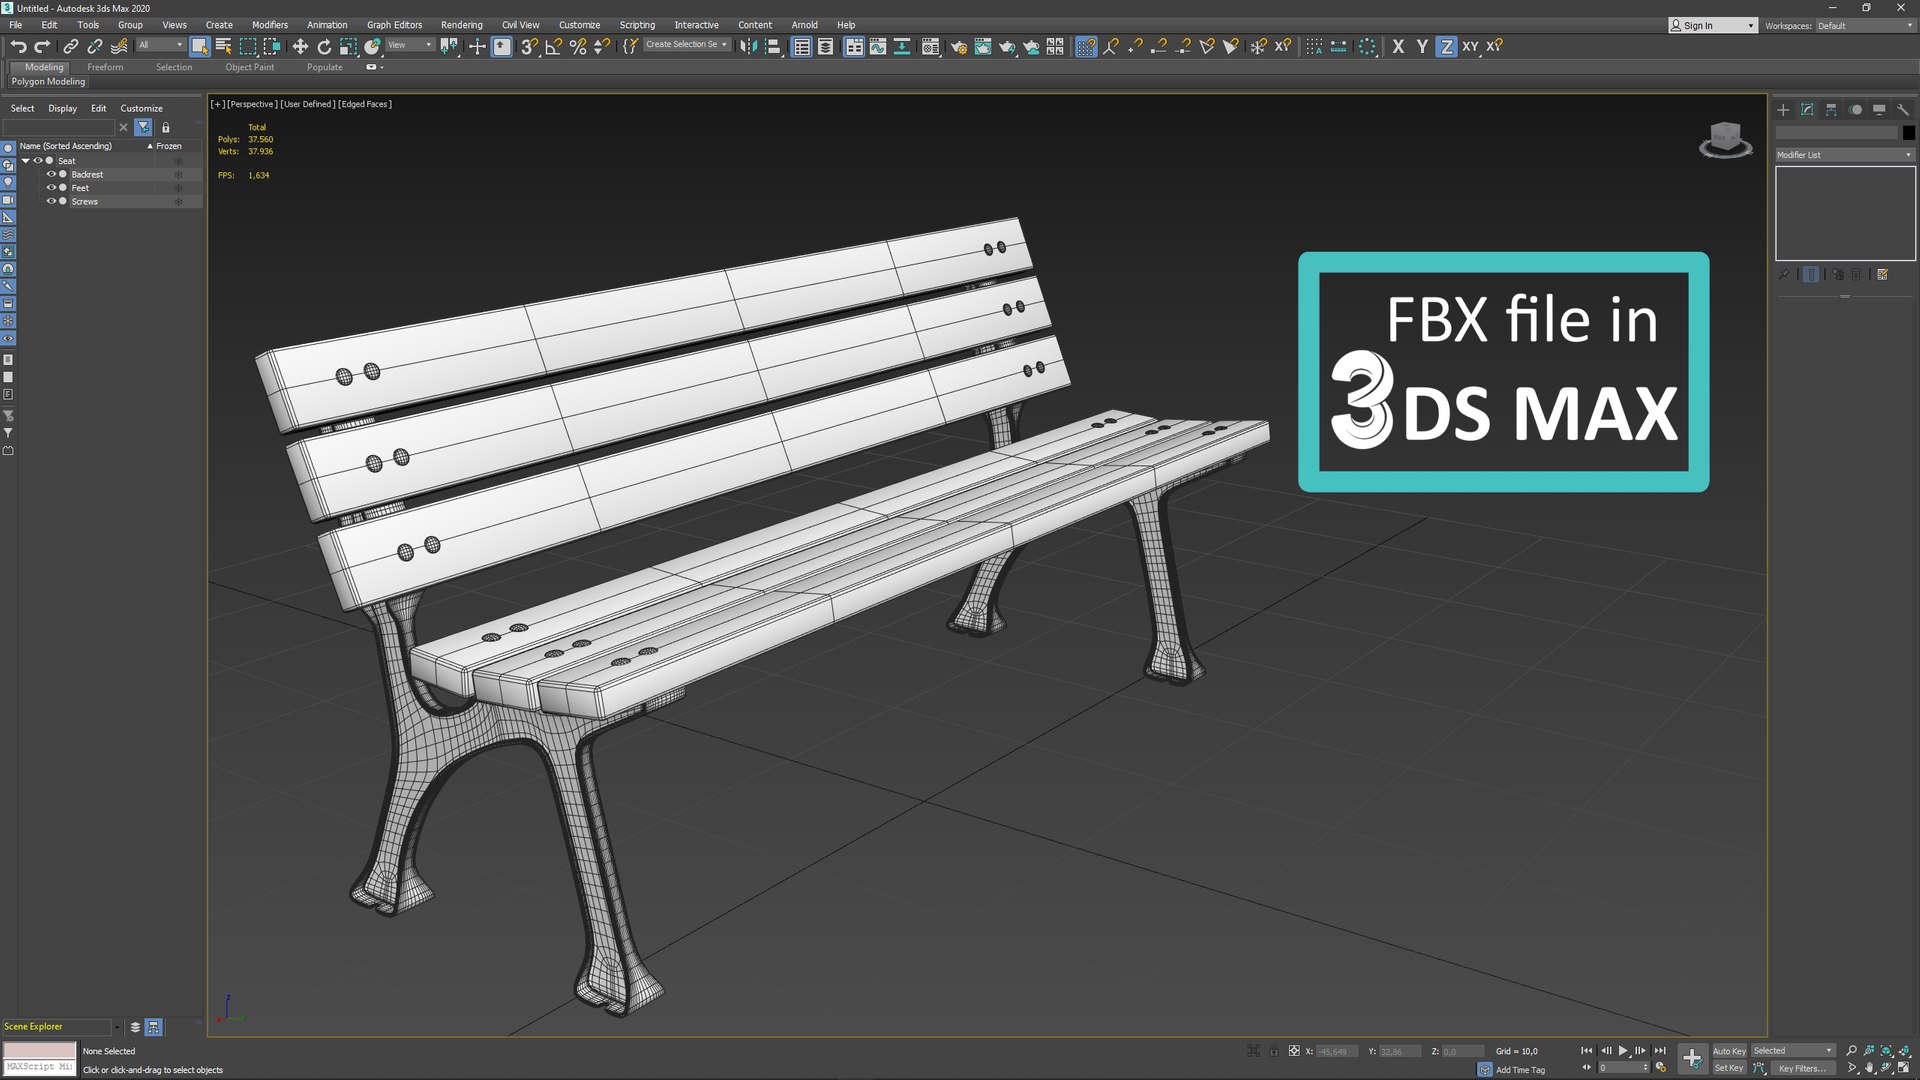Open the Select by Name dialog
The height and width of the screenshot is (1080, 1920).
tap(223, 46)
